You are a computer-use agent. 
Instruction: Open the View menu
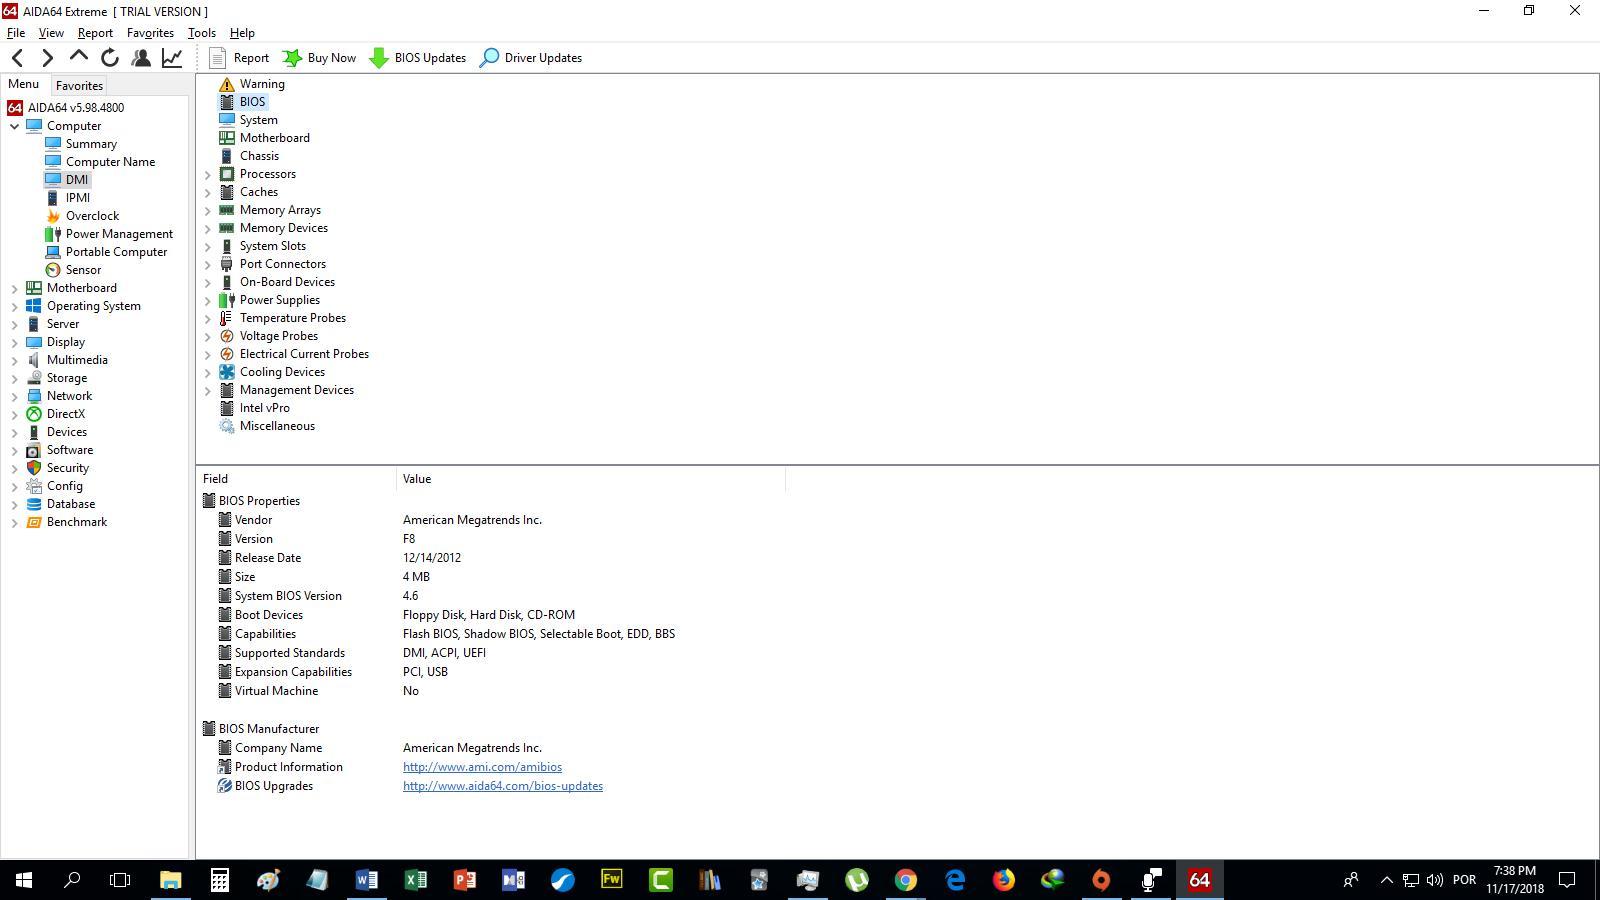(x=51, y=33)
